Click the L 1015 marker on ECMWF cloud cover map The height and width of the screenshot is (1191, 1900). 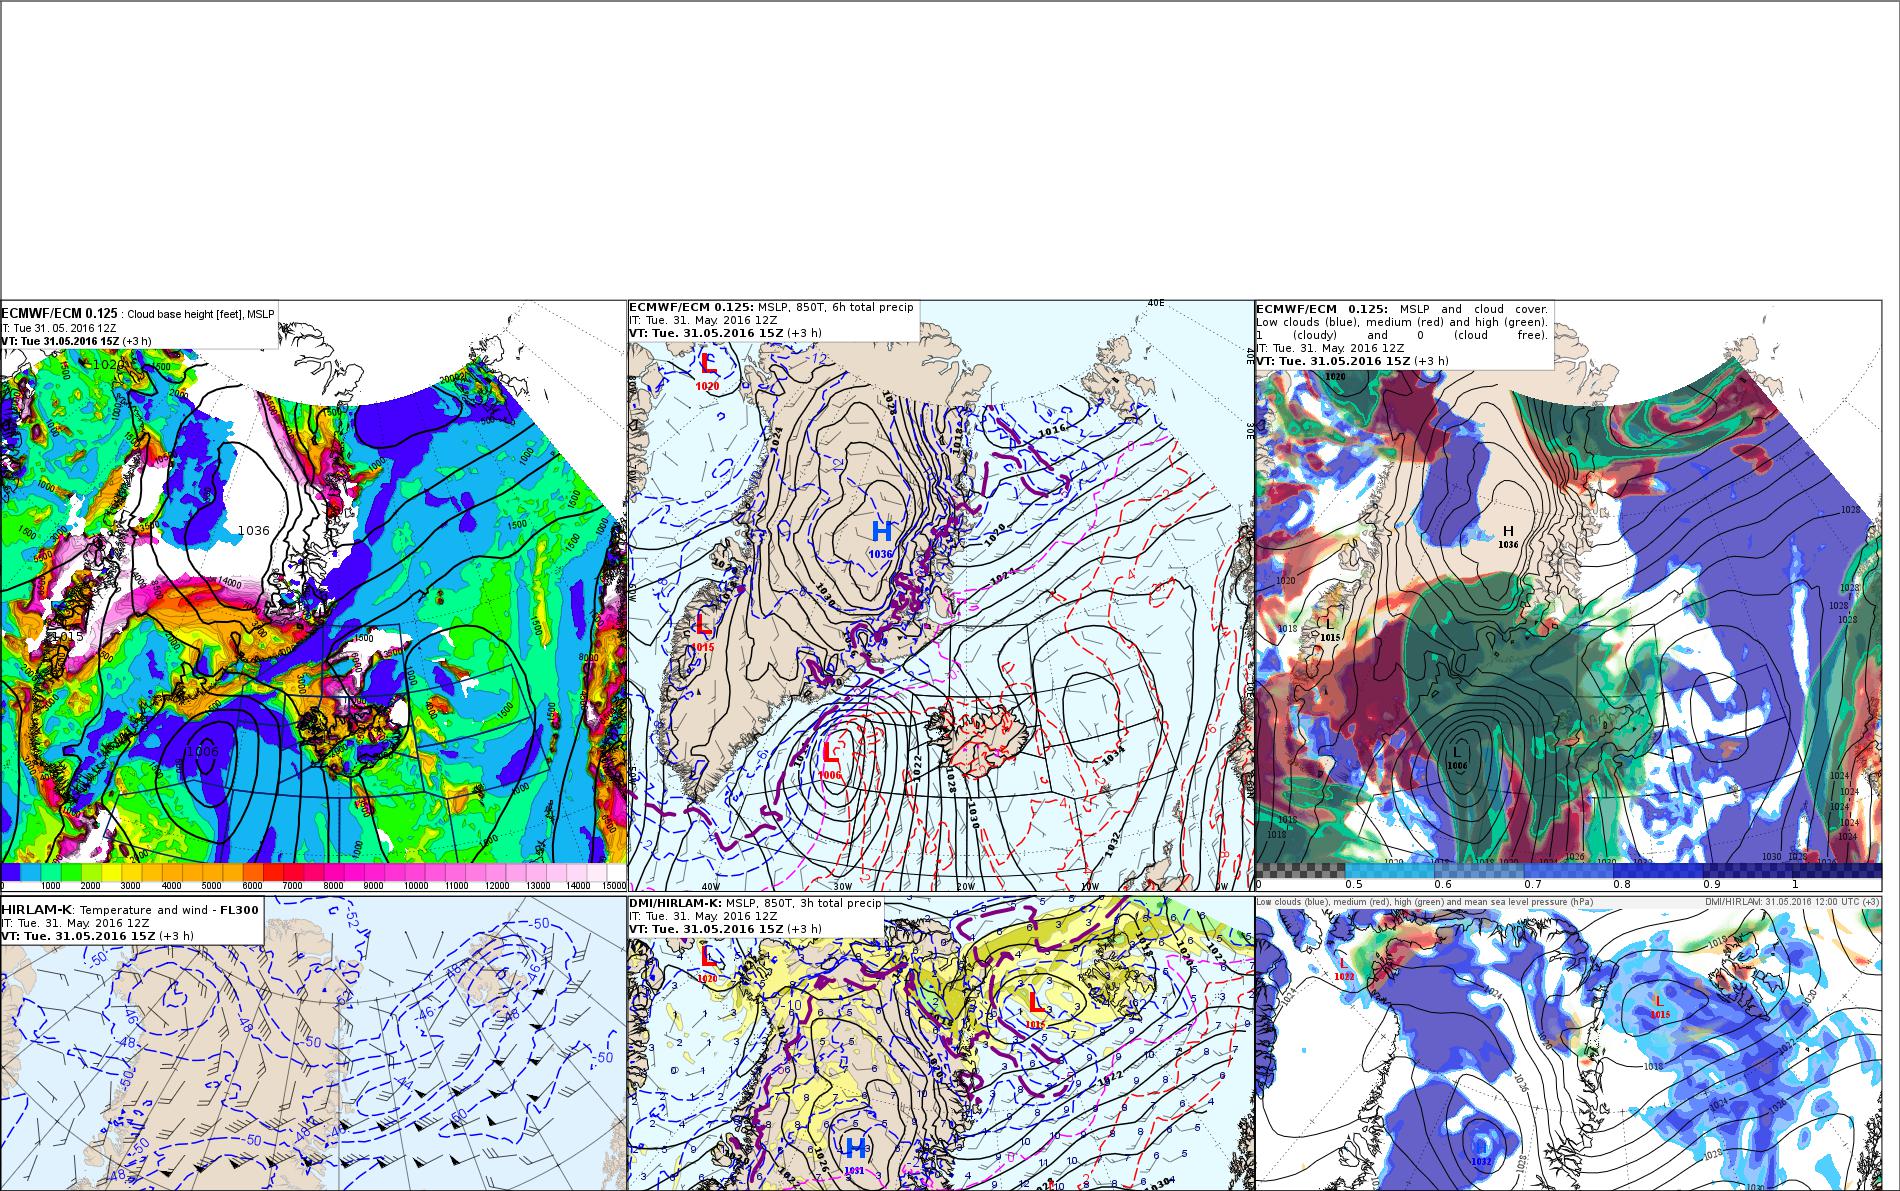point(1329,630)
